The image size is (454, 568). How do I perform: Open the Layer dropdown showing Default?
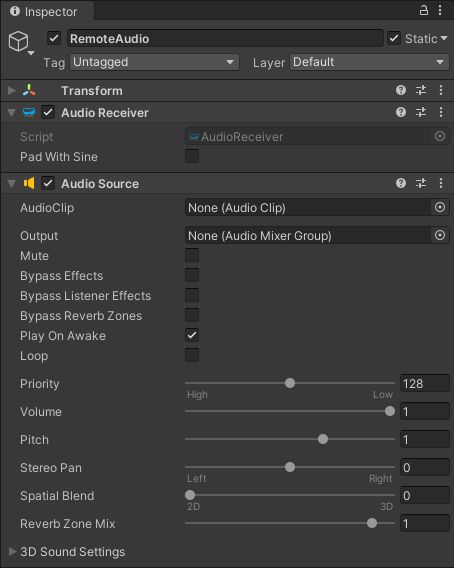(369, 62)
